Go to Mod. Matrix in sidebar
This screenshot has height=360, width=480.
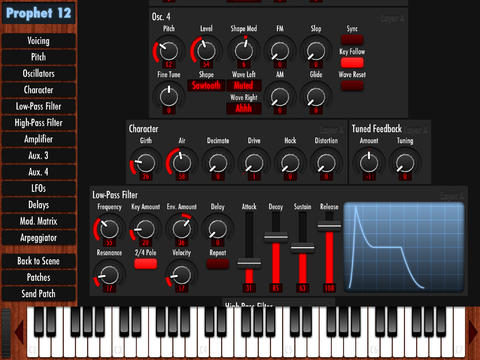click(x=38, y=221)
